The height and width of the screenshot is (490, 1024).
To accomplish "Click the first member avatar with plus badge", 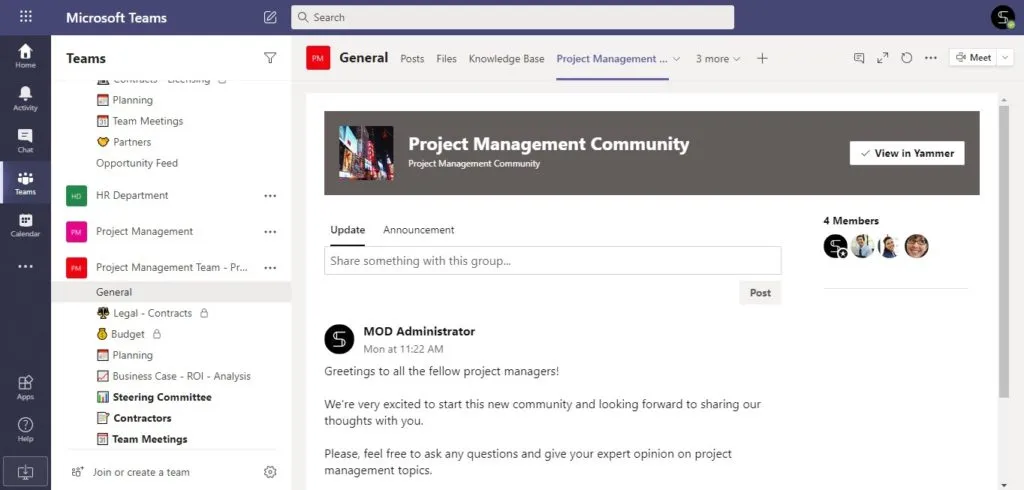I will 835,246.
